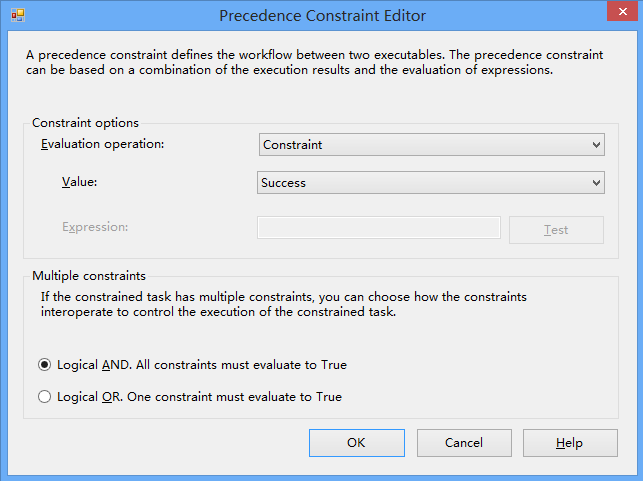Expand the Evaluation operation dropdown arrow
Viewport: 643px width, 481px height.
[596, 145]
